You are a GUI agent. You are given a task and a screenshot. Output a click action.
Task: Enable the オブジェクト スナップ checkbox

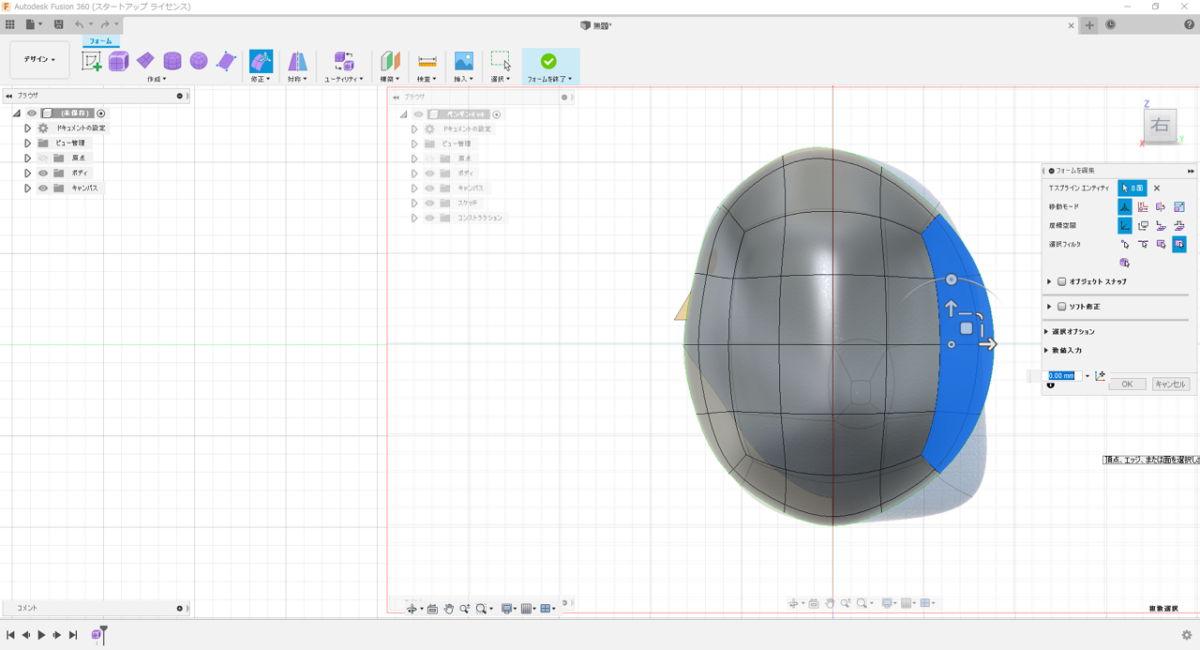pyautogui.click(x=1062, y=282)
